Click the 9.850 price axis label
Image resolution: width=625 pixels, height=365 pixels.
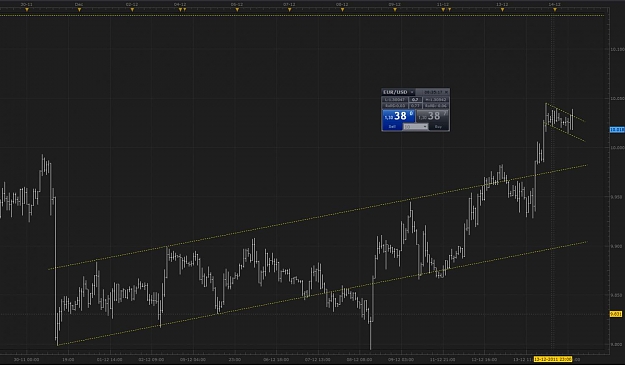[x=616, y=295]
